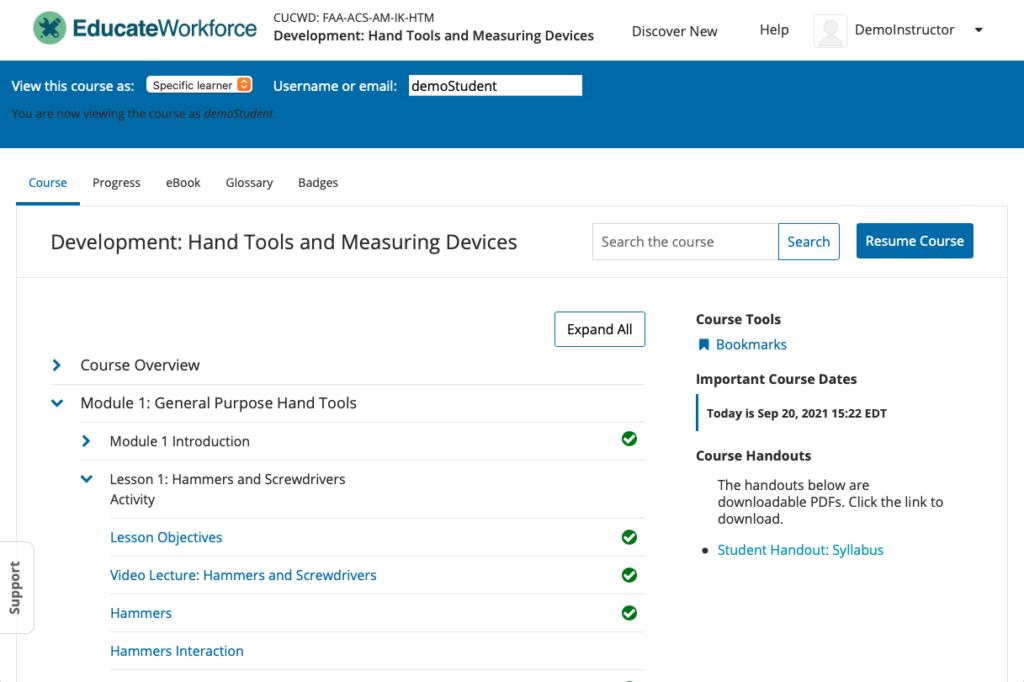Image resolution: width=1024 pixels, height=682 pixels.
Task: Click the EducateWorkforce logo icon
Action: click(x=50, y=28)
